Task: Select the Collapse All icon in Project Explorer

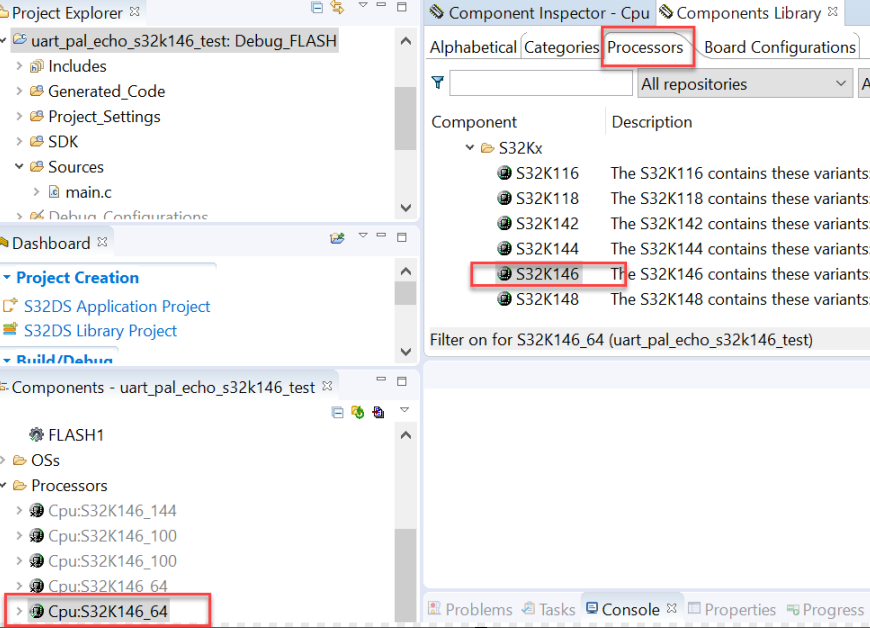Action: tap(317, 8)
